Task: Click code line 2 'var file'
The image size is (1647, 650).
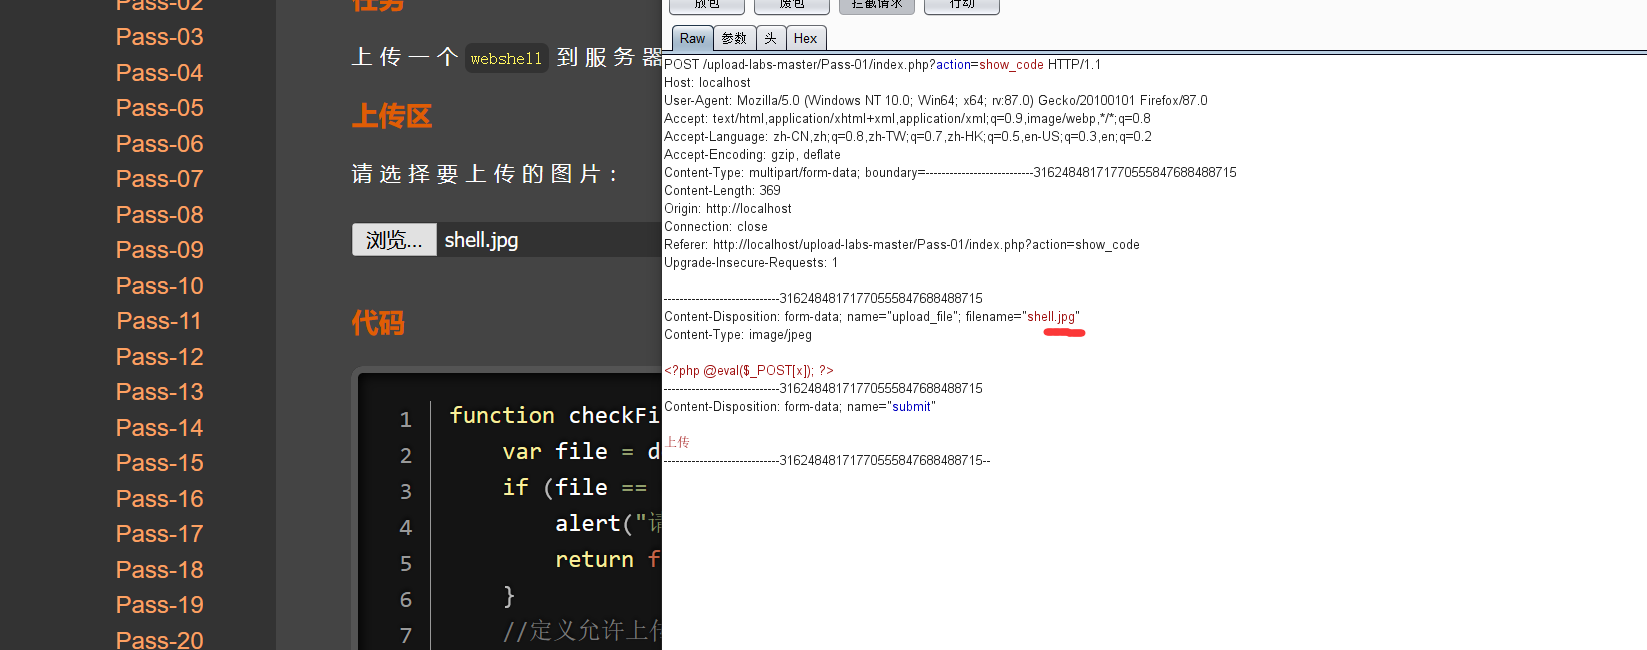Action: coord(581,452)
